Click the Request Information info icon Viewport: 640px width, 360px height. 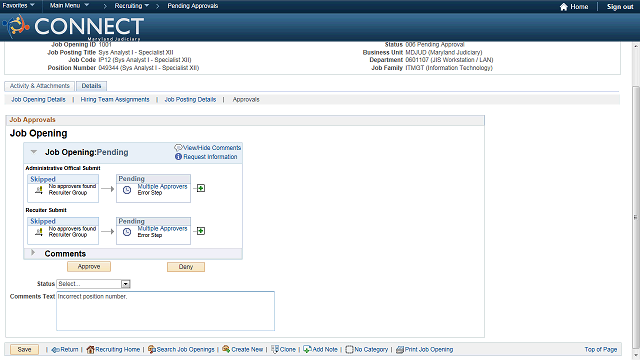(178, 156)
